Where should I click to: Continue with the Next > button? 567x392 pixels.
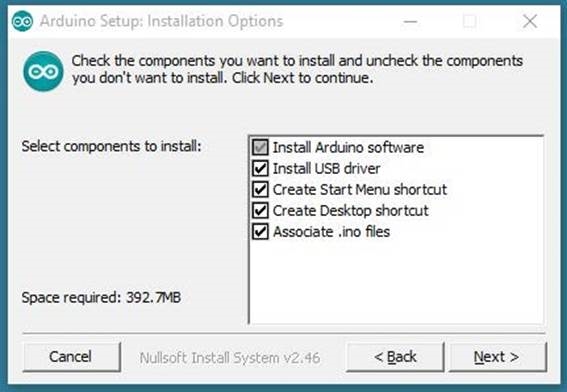[x=498, y=357]
